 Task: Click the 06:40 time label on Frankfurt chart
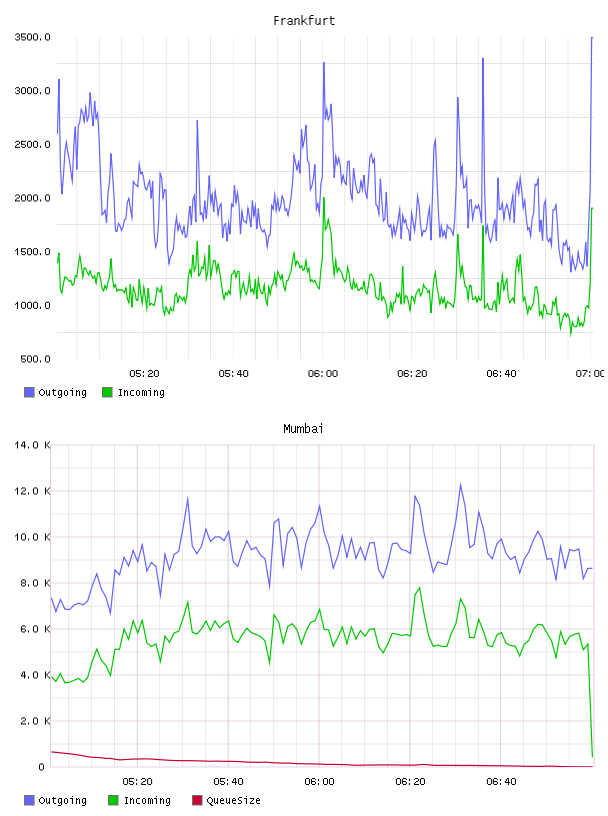501,374
